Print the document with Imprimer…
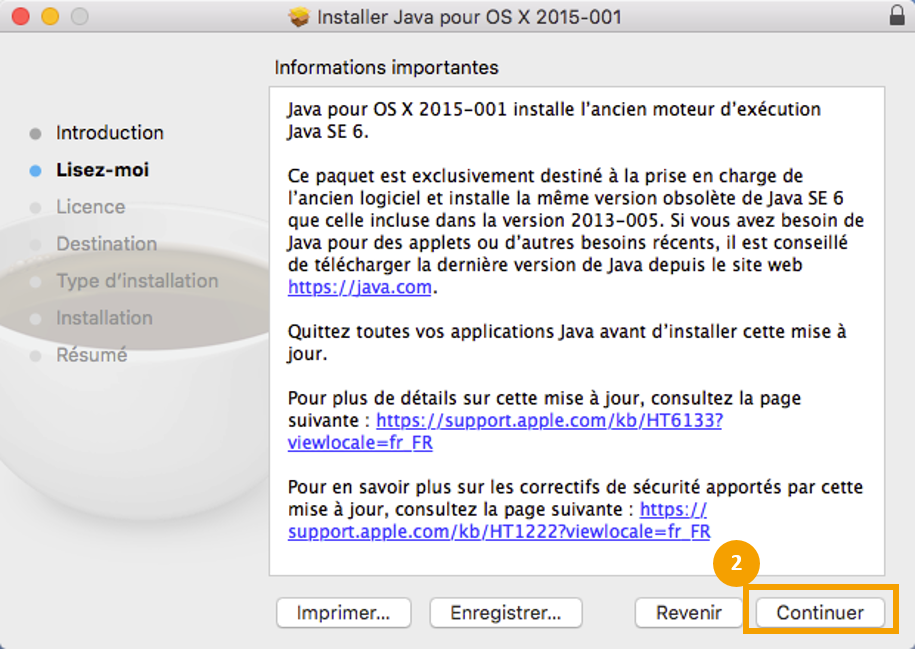This screenshot has height=649, width=915. point(343,612)
